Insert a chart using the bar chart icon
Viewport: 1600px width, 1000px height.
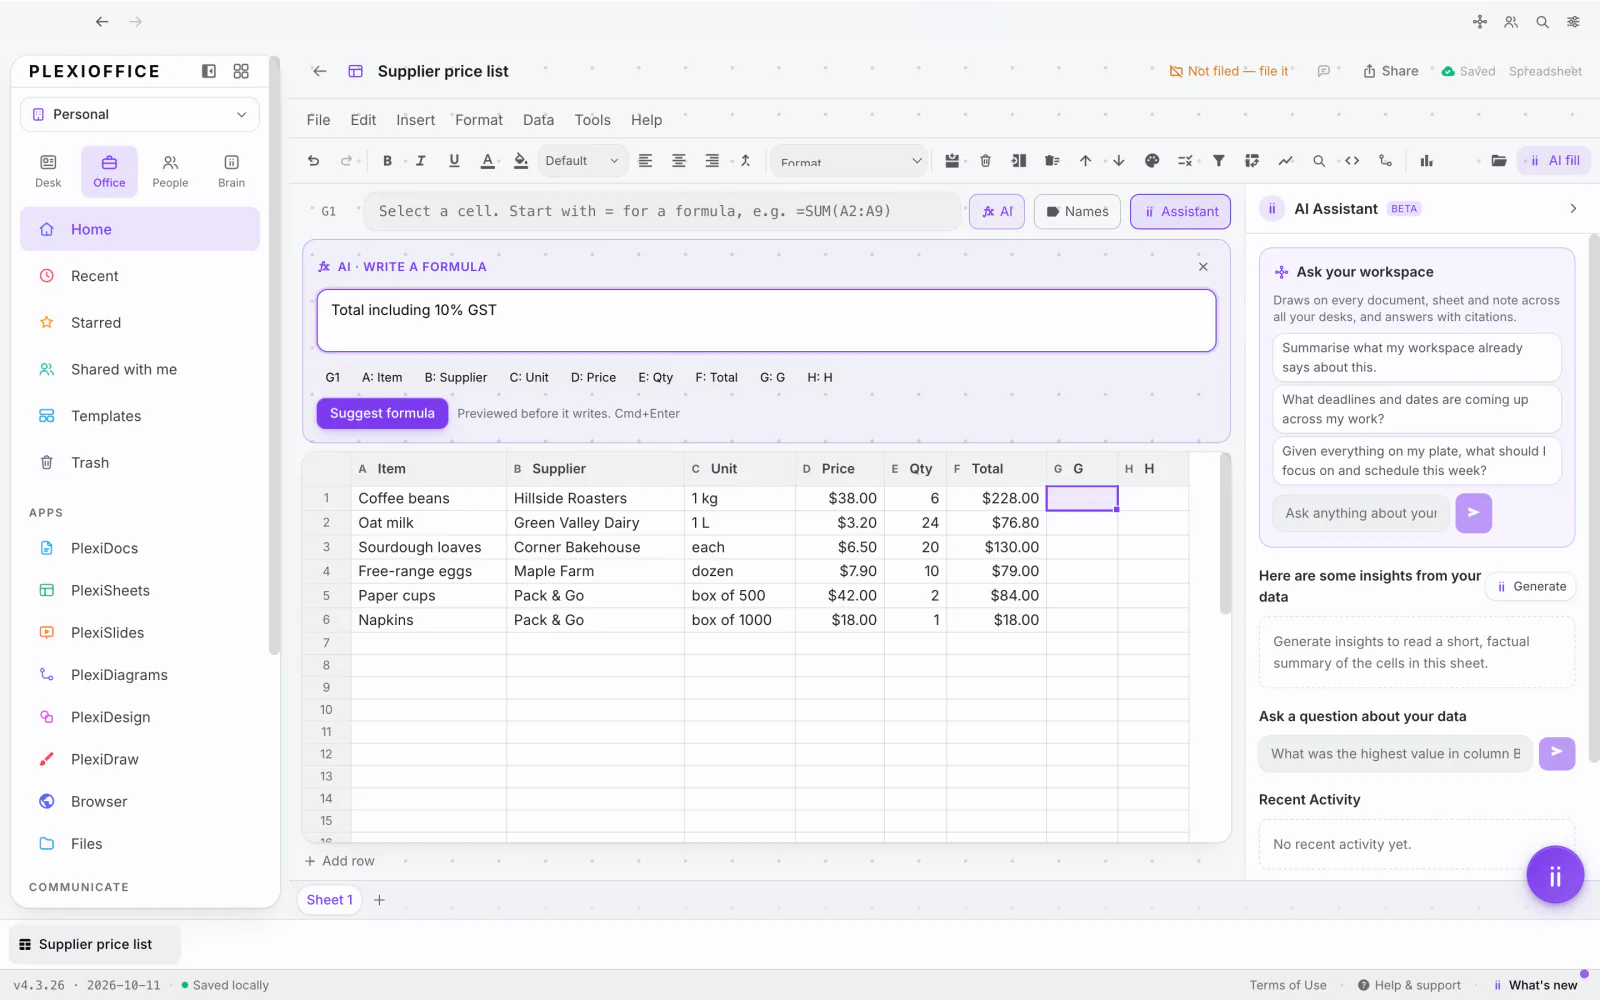click(1427, 161)
